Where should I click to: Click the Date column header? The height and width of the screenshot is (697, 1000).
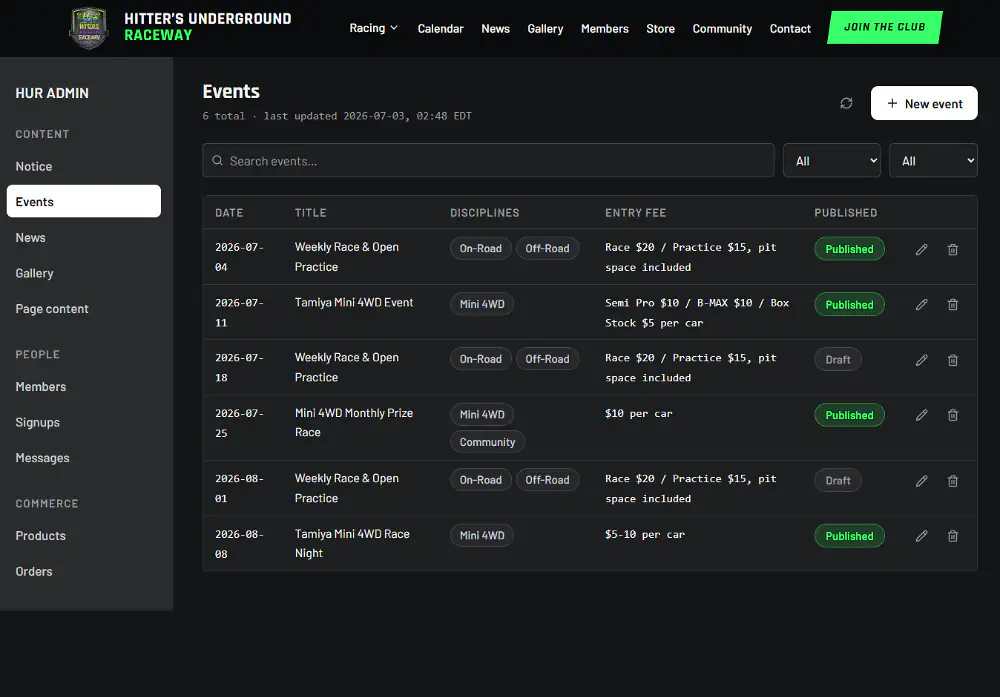click(229, 213)
